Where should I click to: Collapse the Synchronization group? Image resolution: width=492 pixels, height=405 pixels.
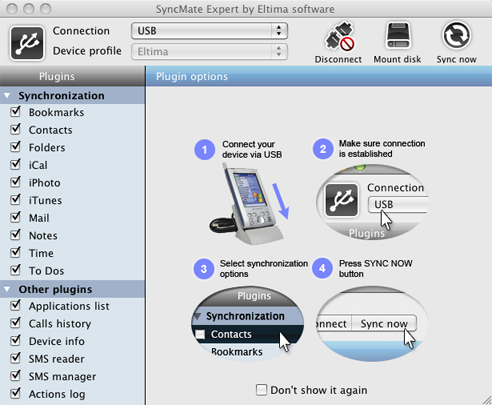7,96
